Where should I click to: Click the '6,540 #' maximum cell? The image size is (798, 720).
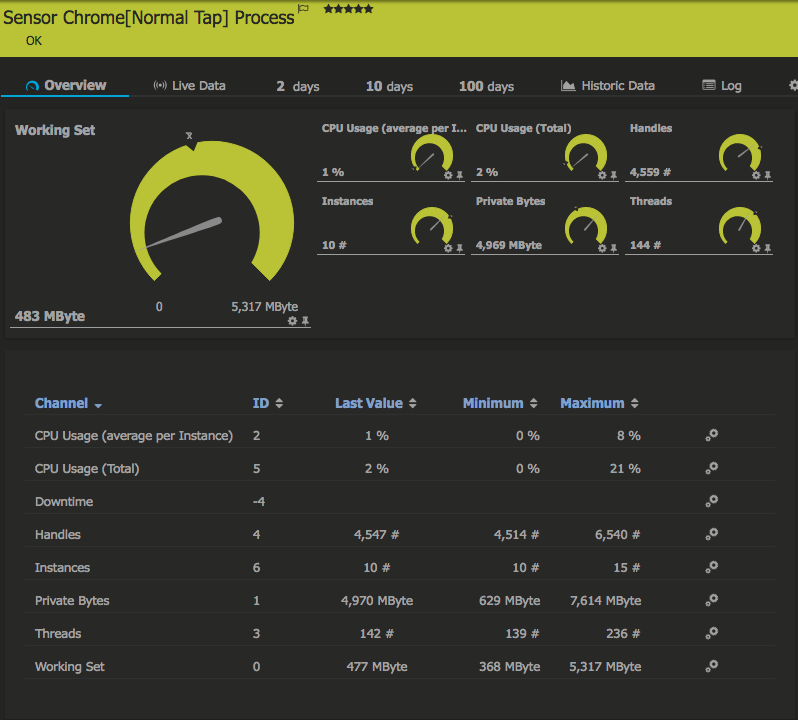618,535
